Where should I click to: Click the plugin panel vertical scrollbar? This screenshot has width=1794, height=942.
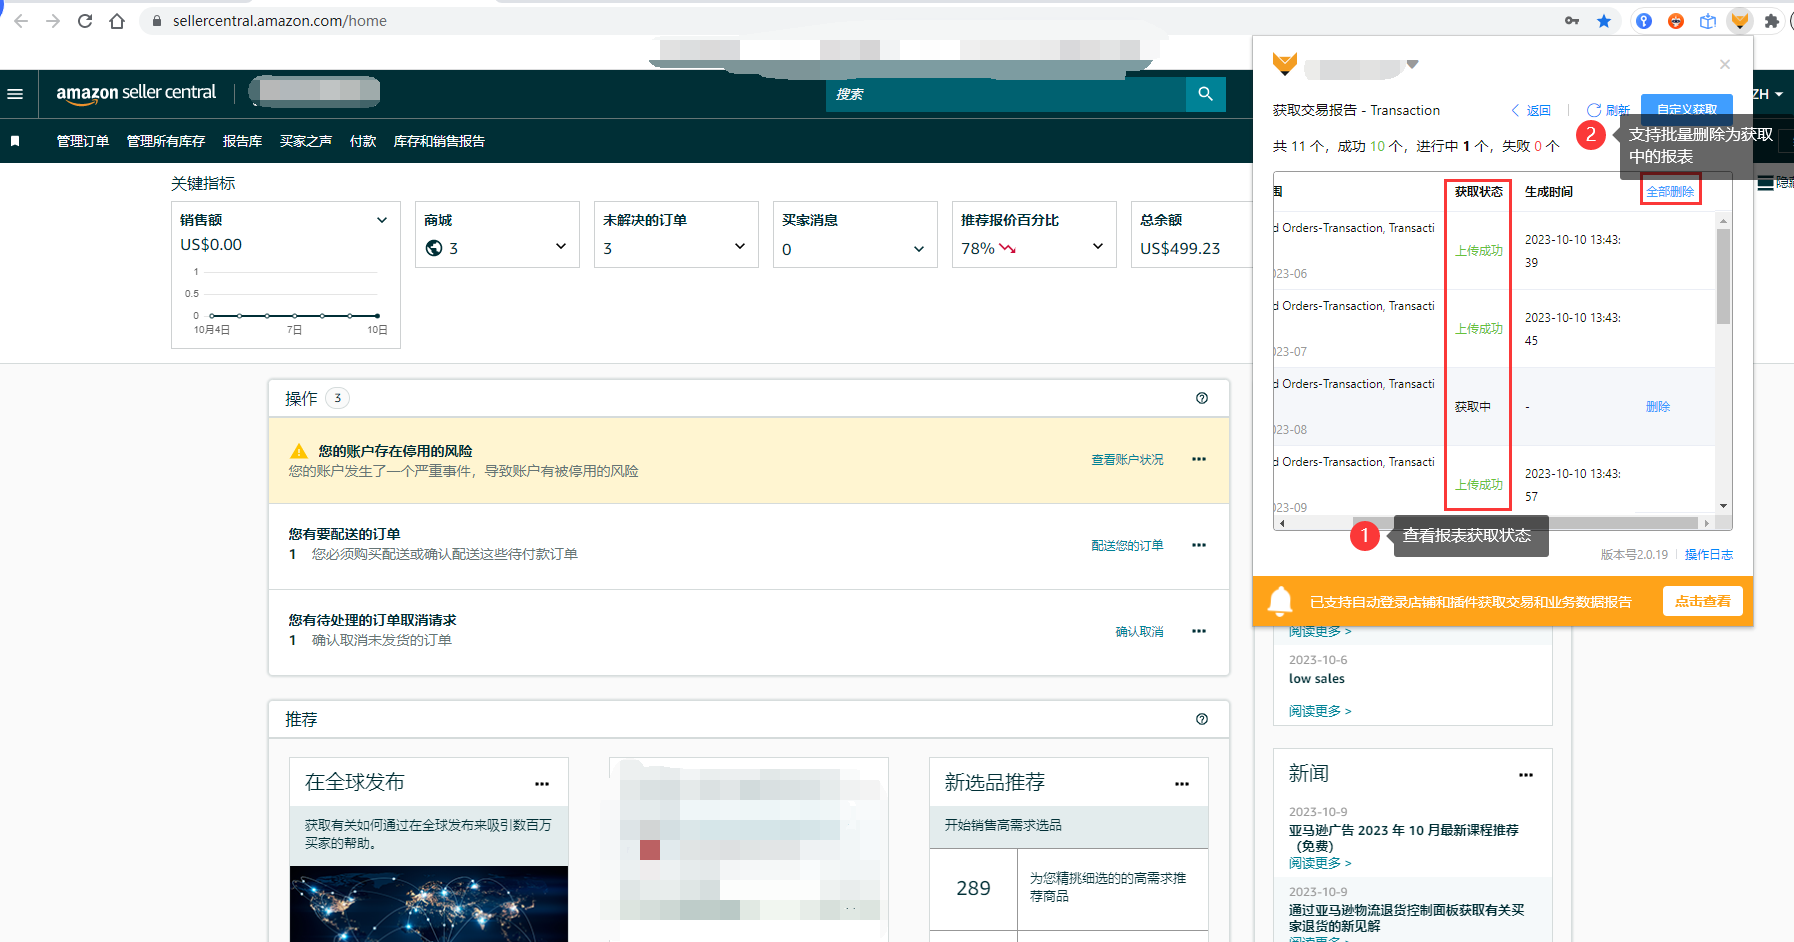point(1723,276)
